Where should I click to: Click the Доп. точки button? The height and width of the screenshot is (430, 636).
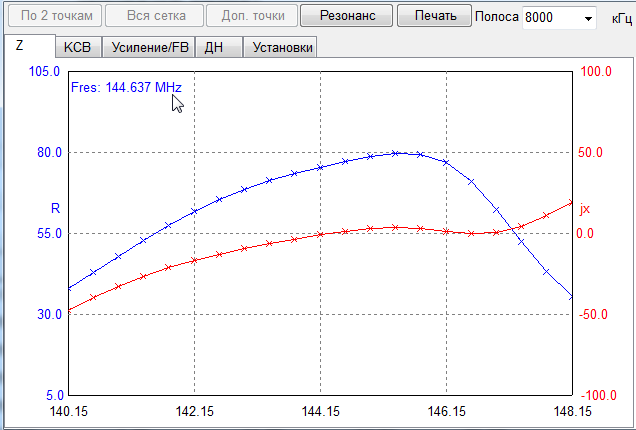pyautogui.click(x=251, y=16)
